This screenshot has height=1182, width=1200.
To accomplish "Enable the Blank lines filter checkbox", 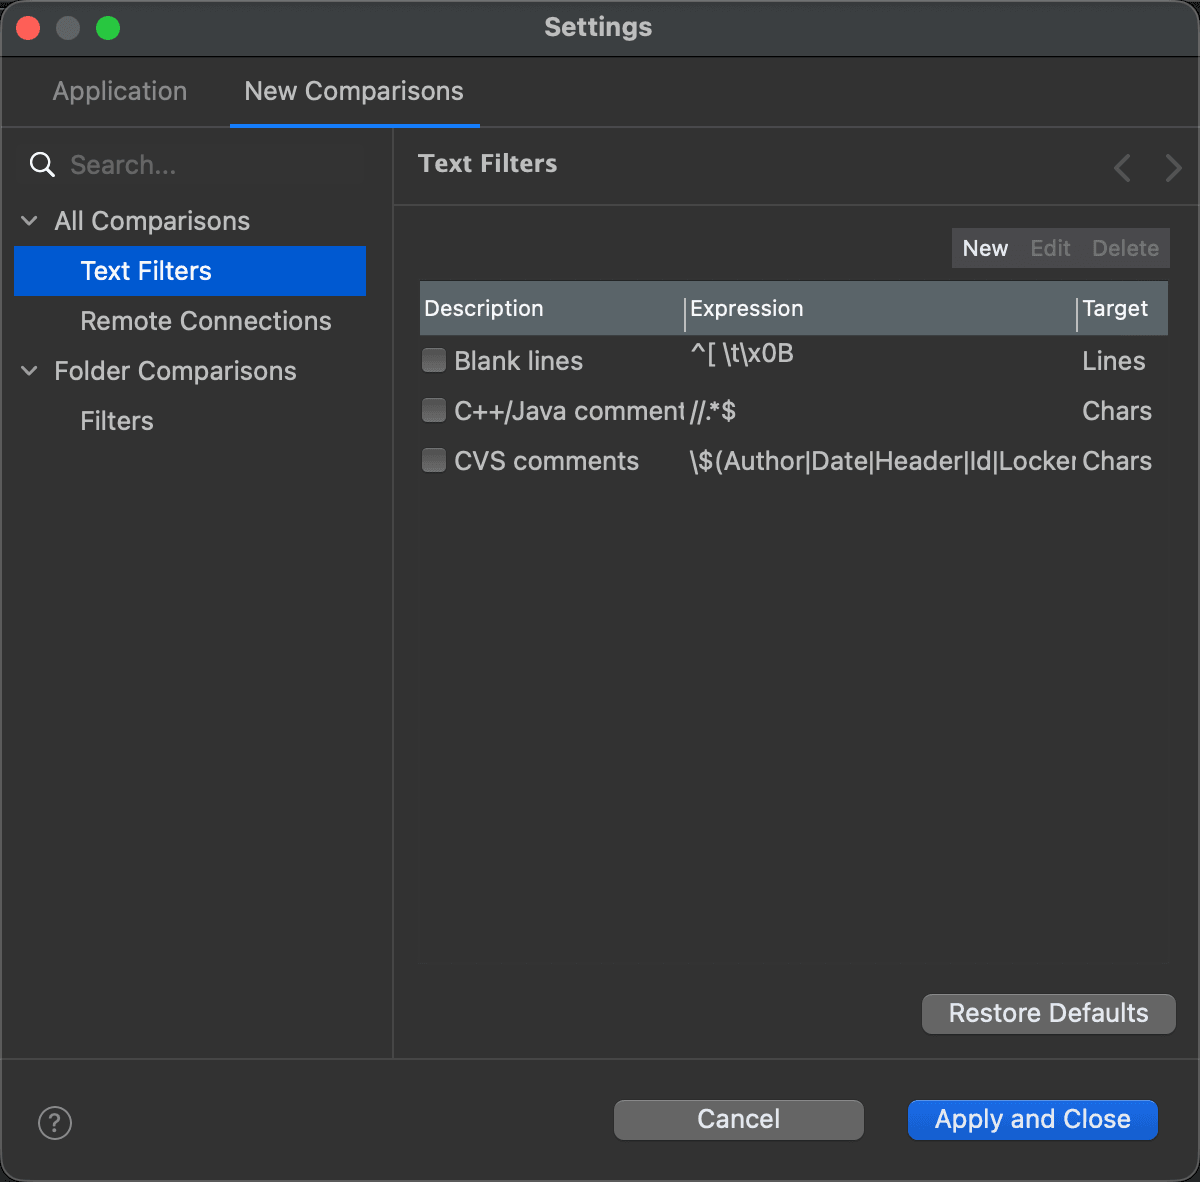I will pos(434,360).
